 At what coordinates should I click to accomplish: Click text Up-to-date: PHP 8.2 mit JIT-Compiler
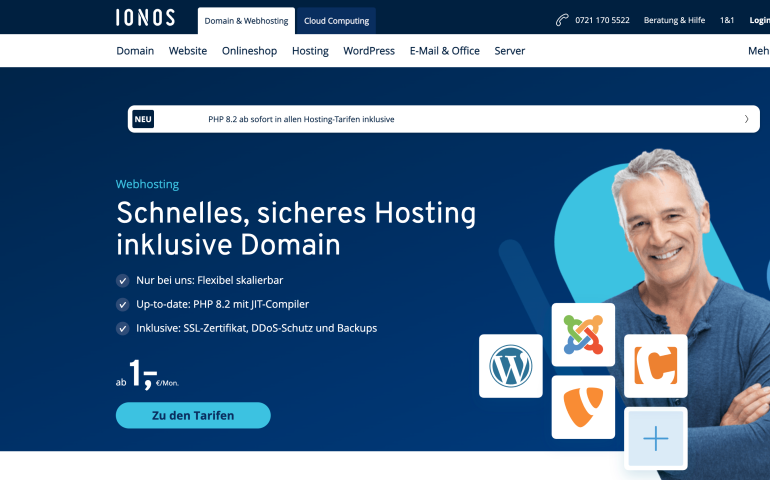coord(222,304)
